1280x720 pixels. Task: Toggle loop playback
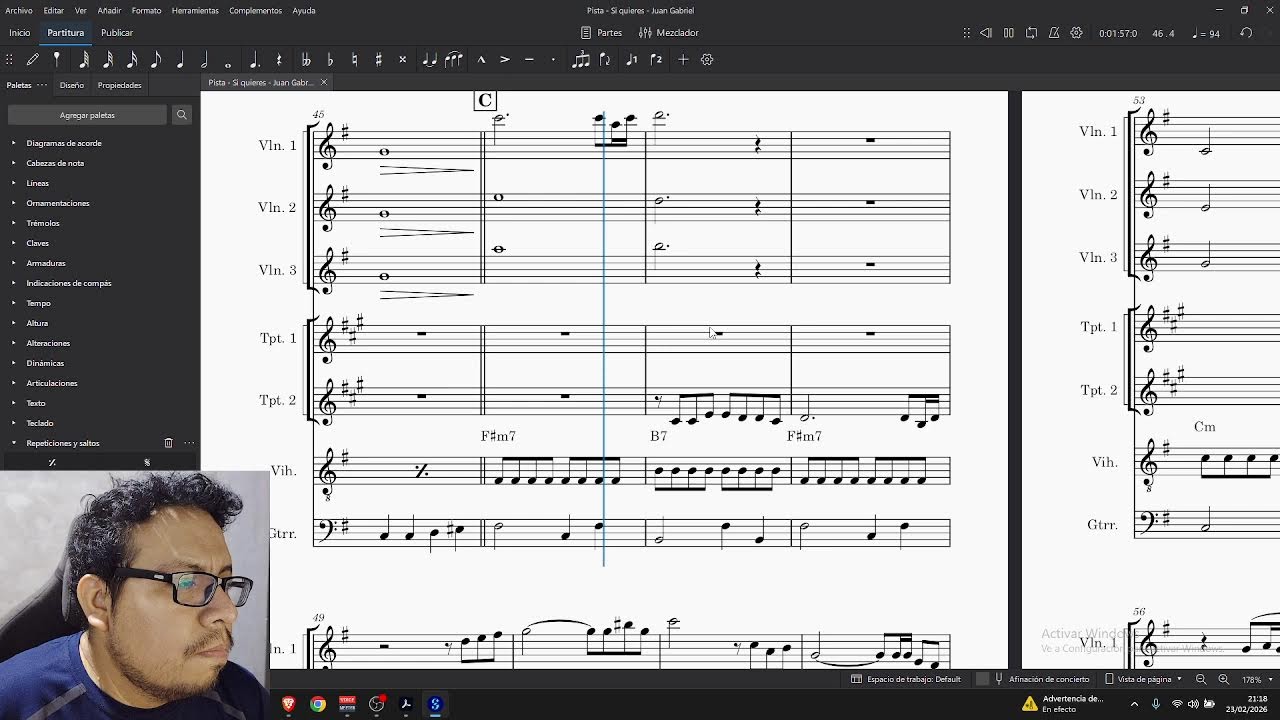point(1032,33)
